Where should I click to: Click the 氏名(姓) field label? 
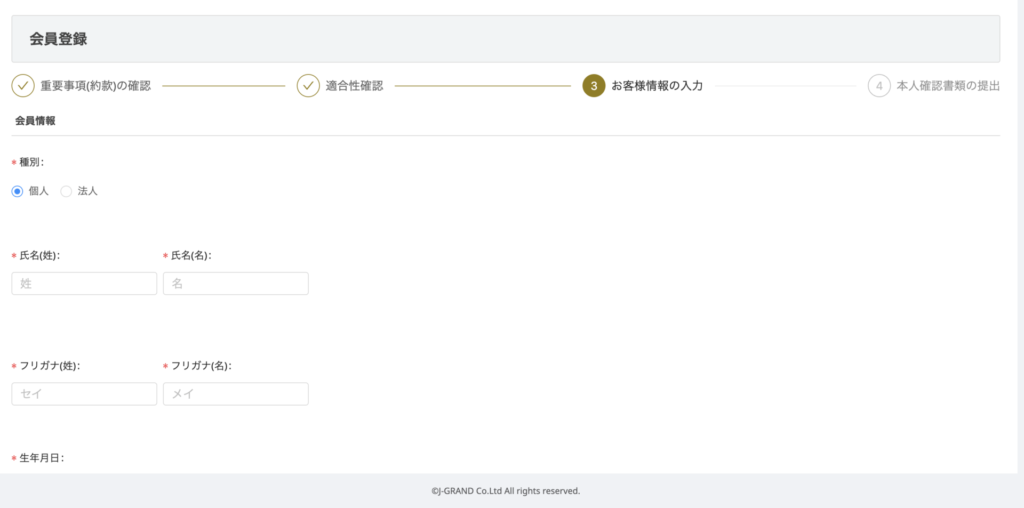39,255
